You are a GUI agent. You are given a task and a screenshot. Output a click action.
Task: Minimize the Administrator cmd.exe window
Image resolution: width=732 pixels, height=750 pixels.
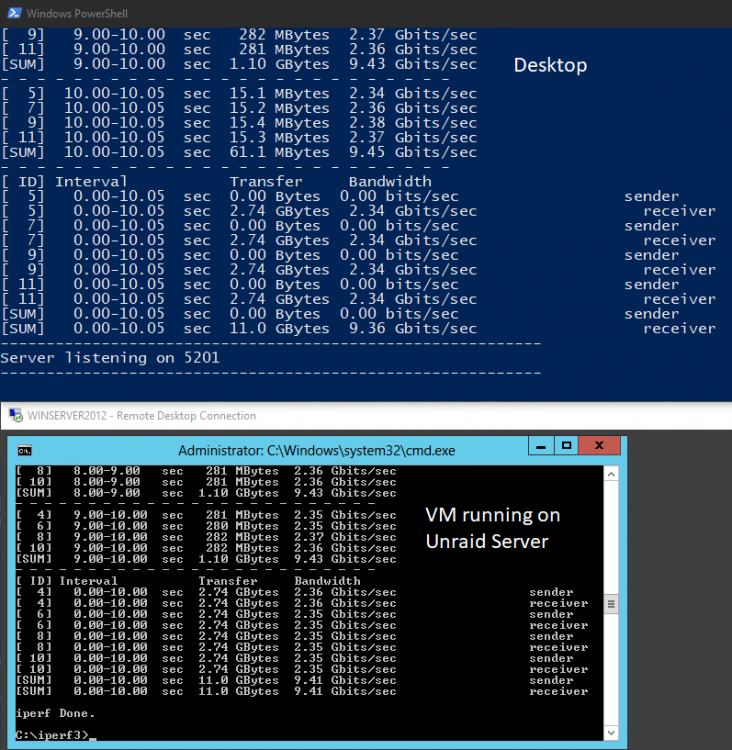click(x=541, y=446)
